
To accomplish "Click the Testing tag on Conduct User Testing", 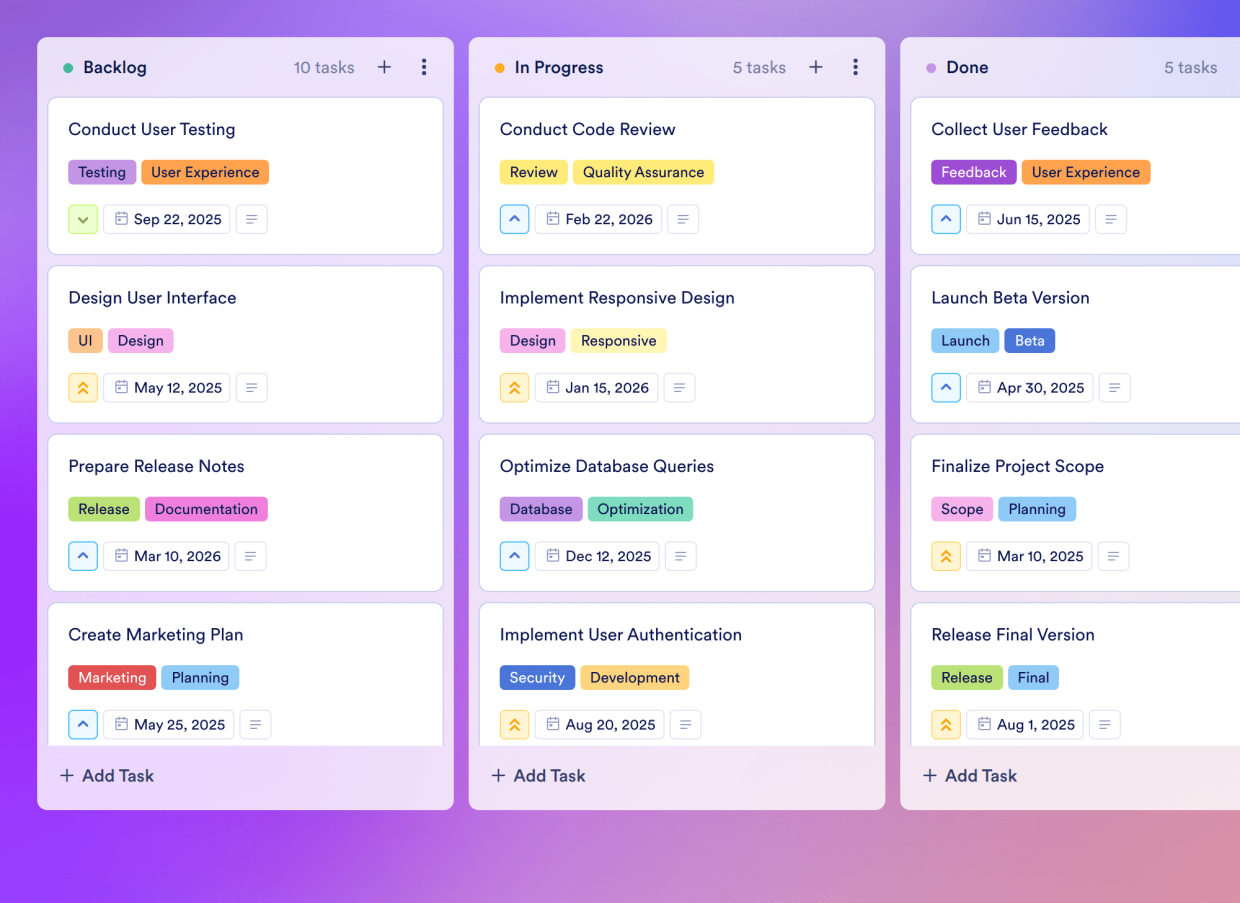I will tap(101, 172).
